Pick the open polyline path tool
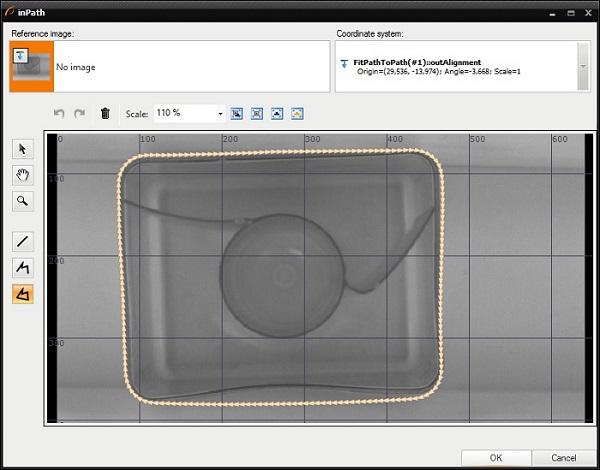Screen dimensions: 600x470 (x=22, y=267)
